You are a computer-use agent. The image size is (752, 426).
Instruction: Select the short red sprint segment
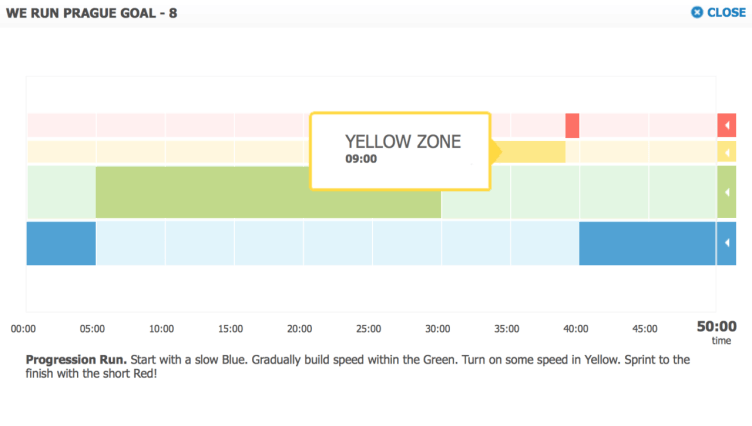(572, 126)
